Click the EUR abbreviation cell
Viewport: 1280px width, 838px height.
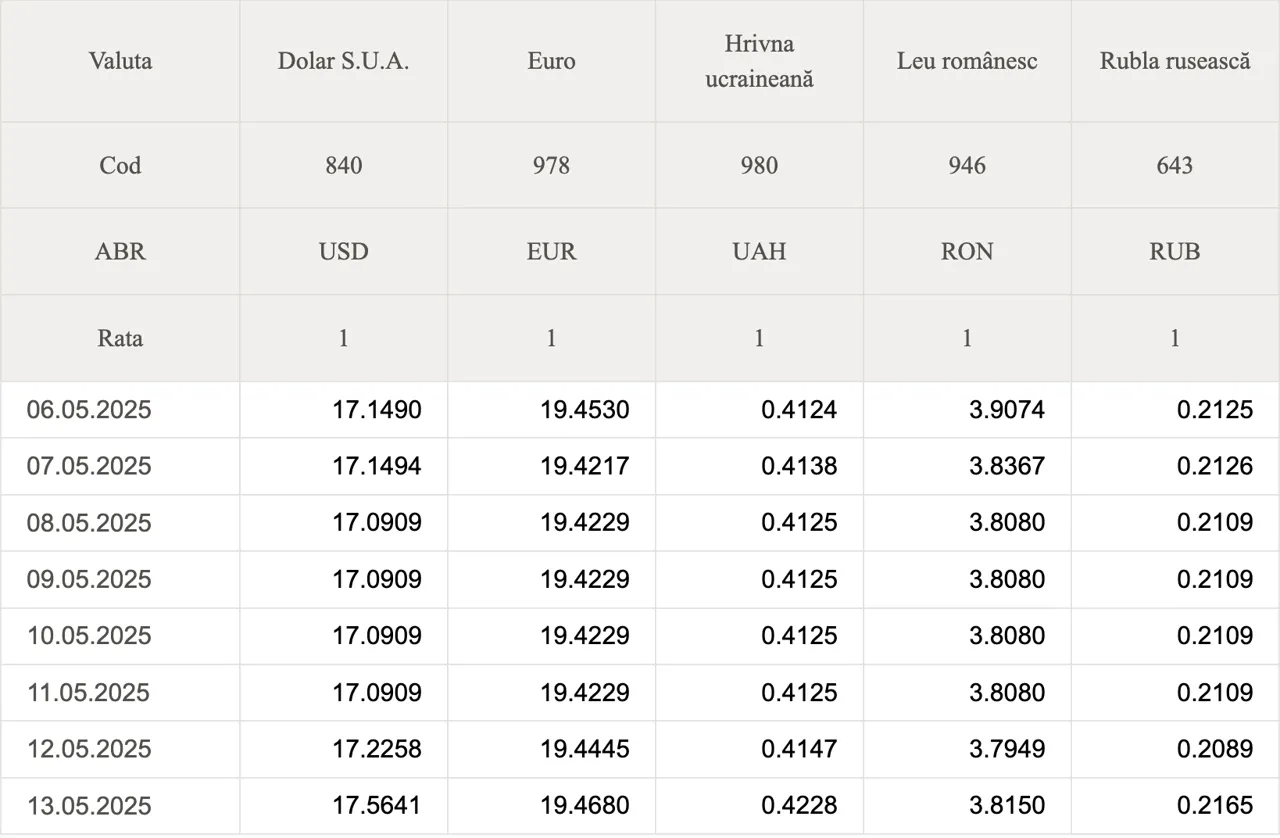552,251
